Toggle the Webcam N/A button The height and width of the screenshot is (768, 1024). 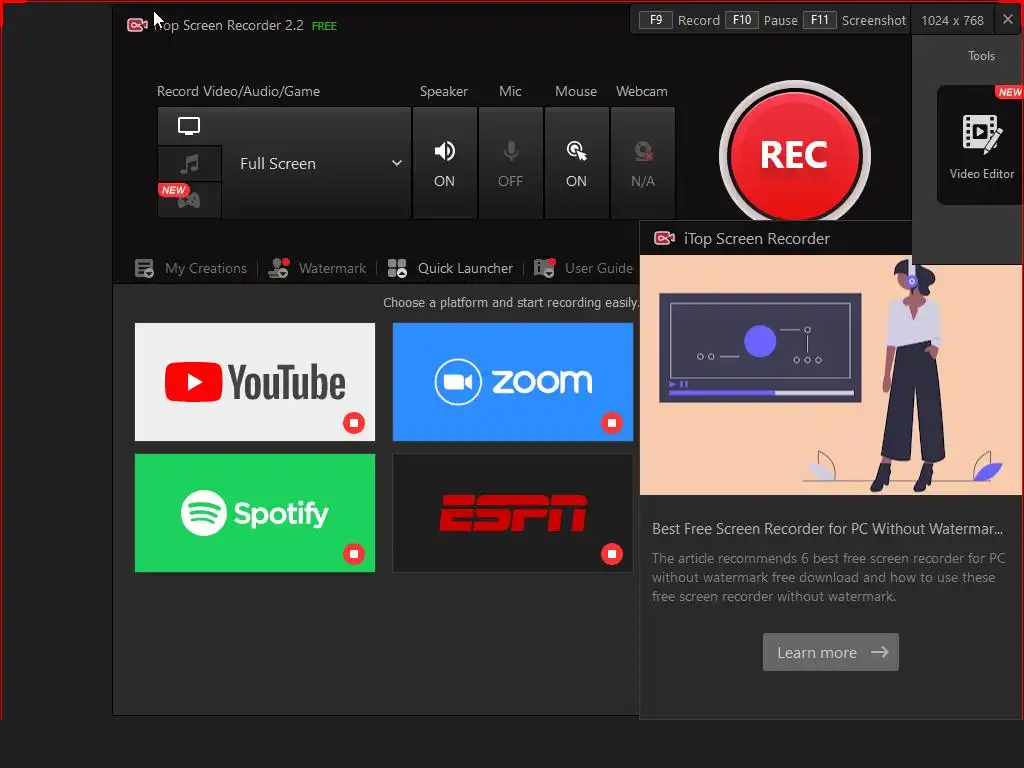coord(643,163)
